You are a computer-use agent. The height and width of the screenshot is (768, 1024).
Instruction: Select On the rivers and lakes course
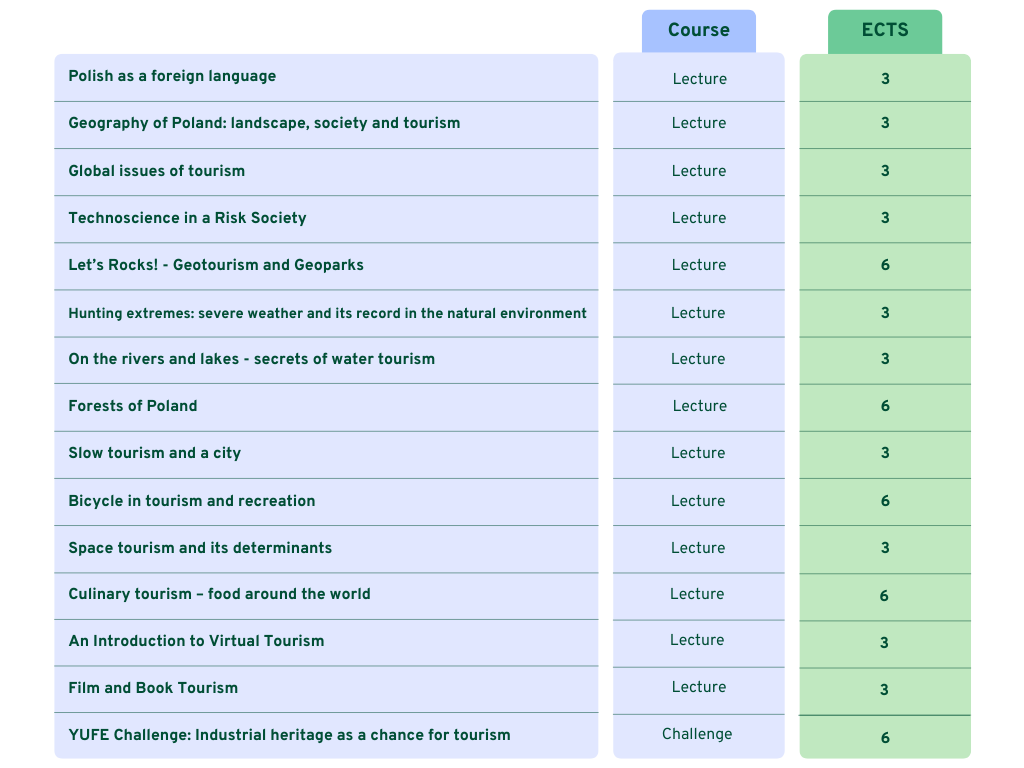(251, 359)
